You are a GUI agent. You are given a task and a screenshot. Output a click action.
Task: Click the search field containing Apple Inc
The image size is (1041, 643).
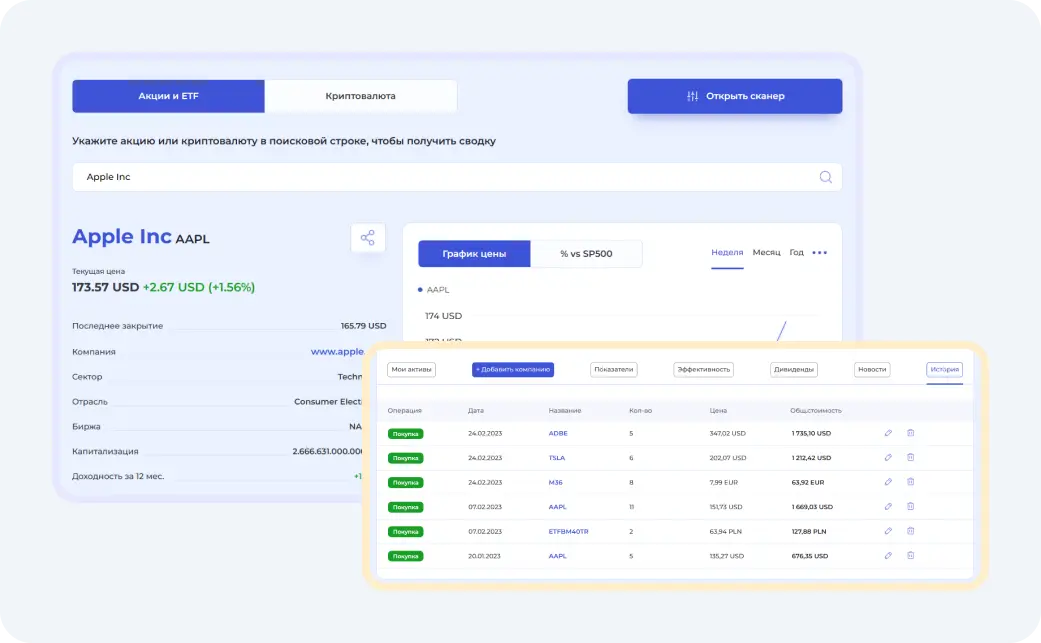point(440,177)
